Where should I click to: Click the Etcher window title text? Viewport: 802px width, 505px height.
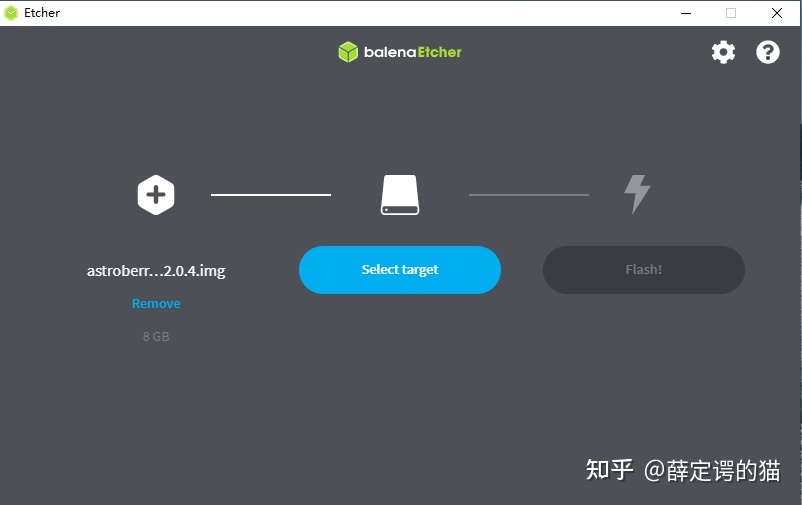pos(42,13)
